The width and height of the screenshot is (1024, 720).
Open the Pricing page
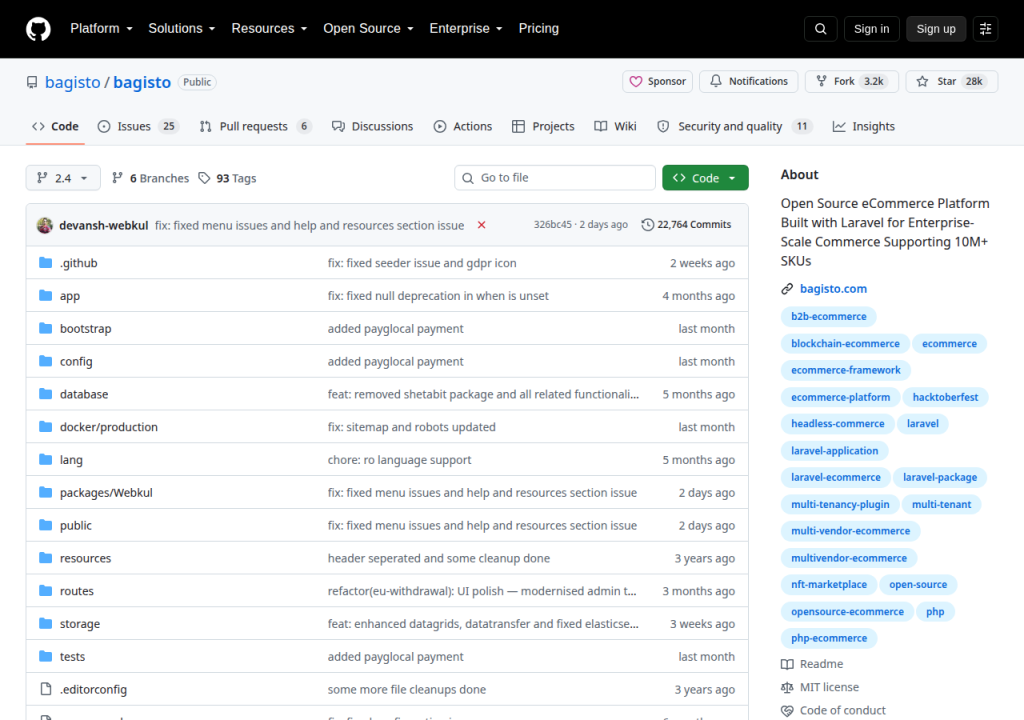click(539, 29)
